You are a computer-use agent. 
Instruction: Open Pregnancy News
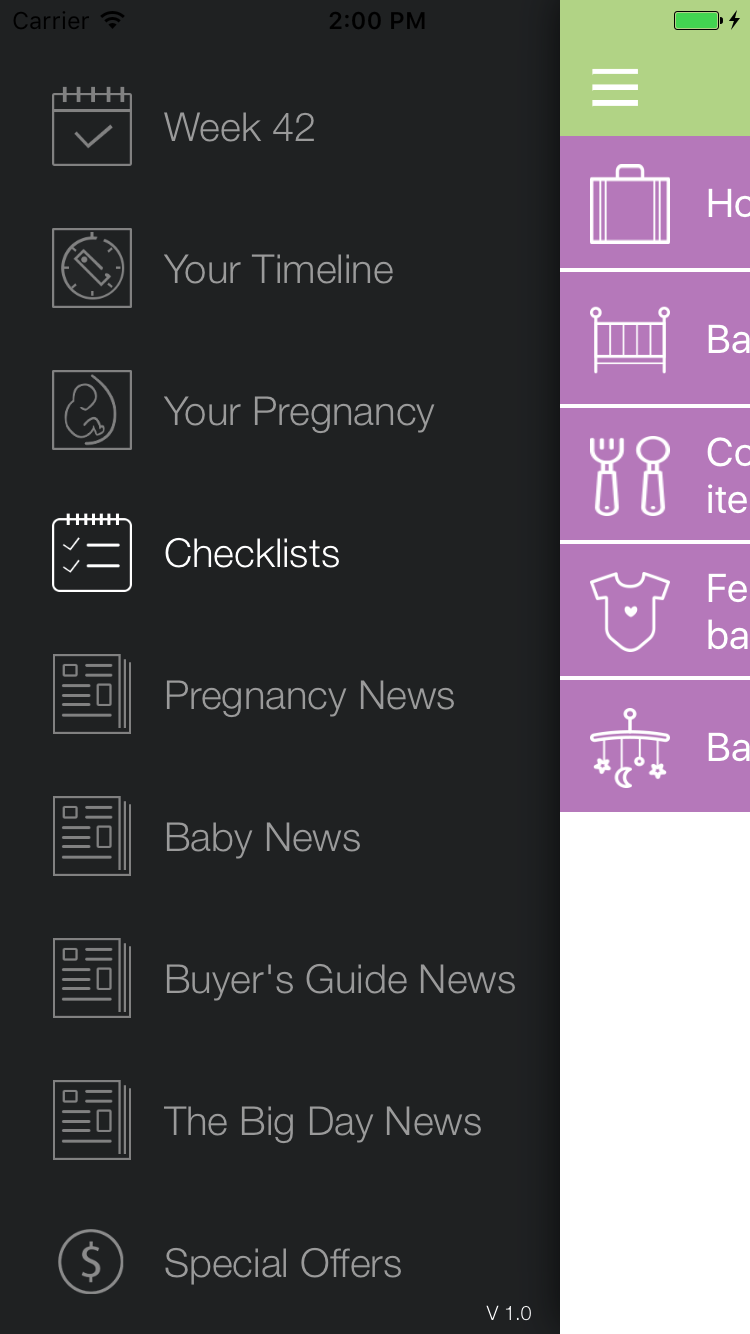pyautogui.click(x=309, y=696)
